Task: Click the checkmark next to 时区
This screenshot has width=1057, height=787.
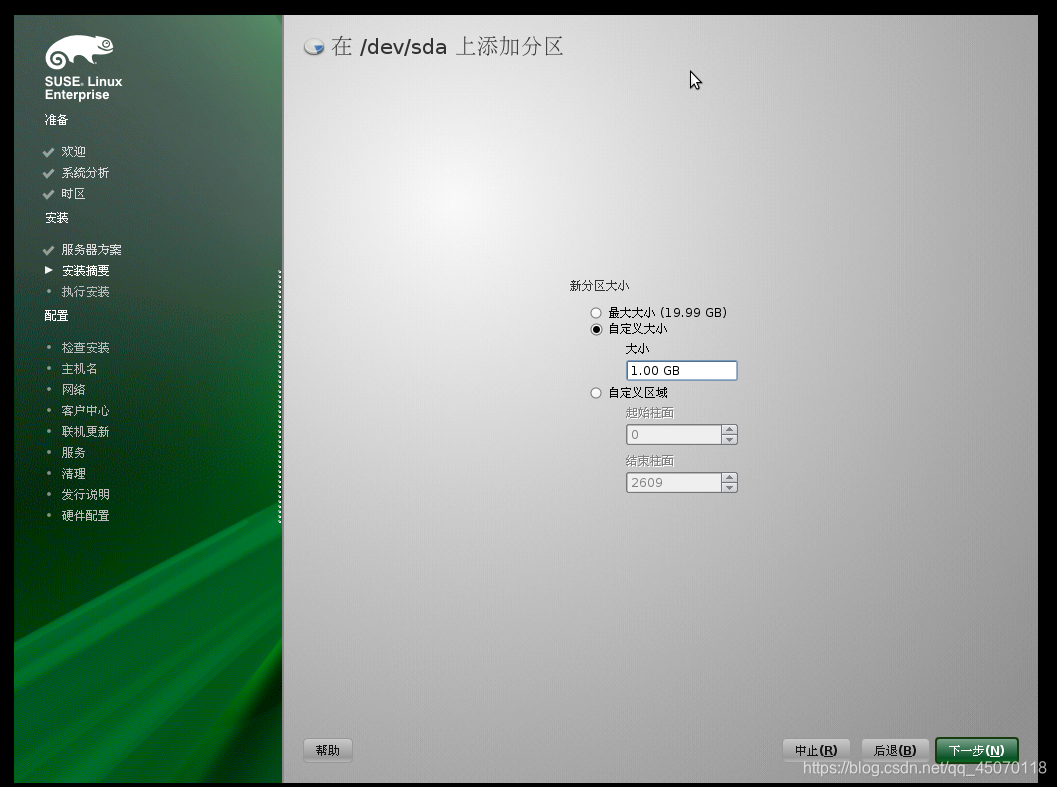Action: (48, 194)
